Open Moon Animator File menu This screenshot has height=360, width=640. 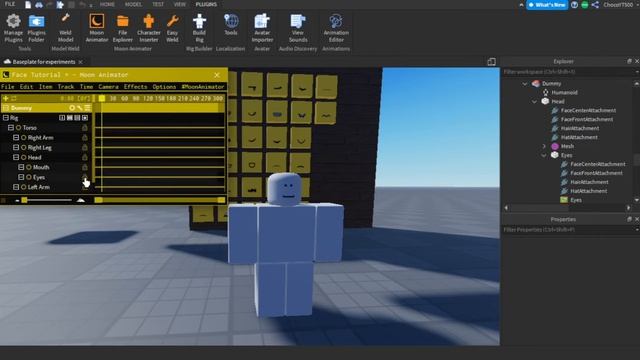click(x=7, y=87)
